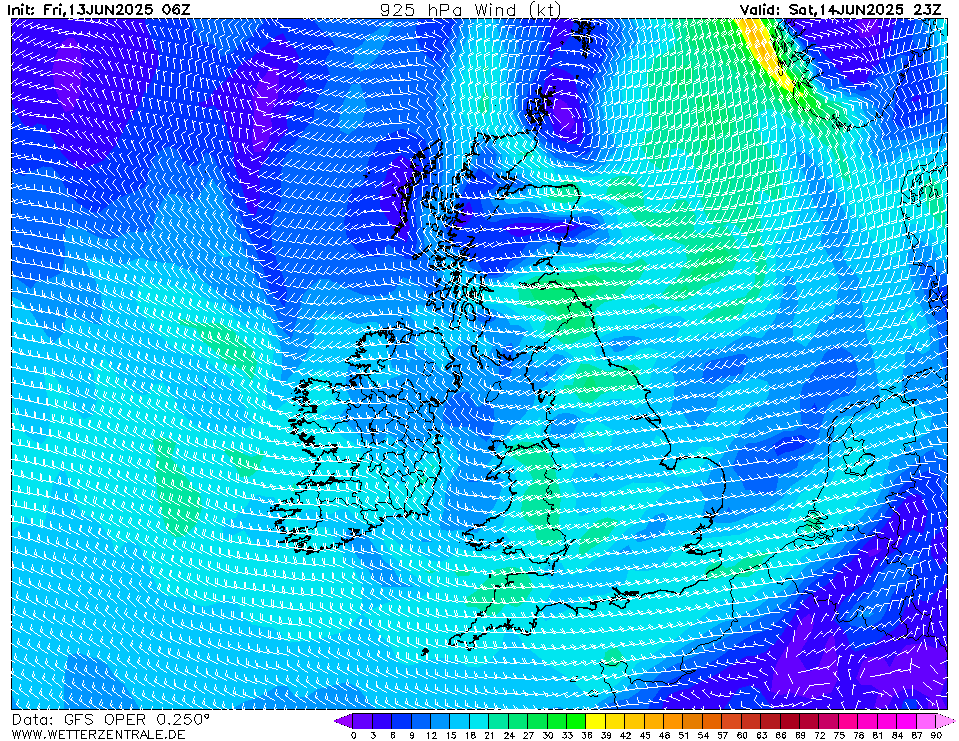Click the '90' label under the color bar

pos(936,735)
